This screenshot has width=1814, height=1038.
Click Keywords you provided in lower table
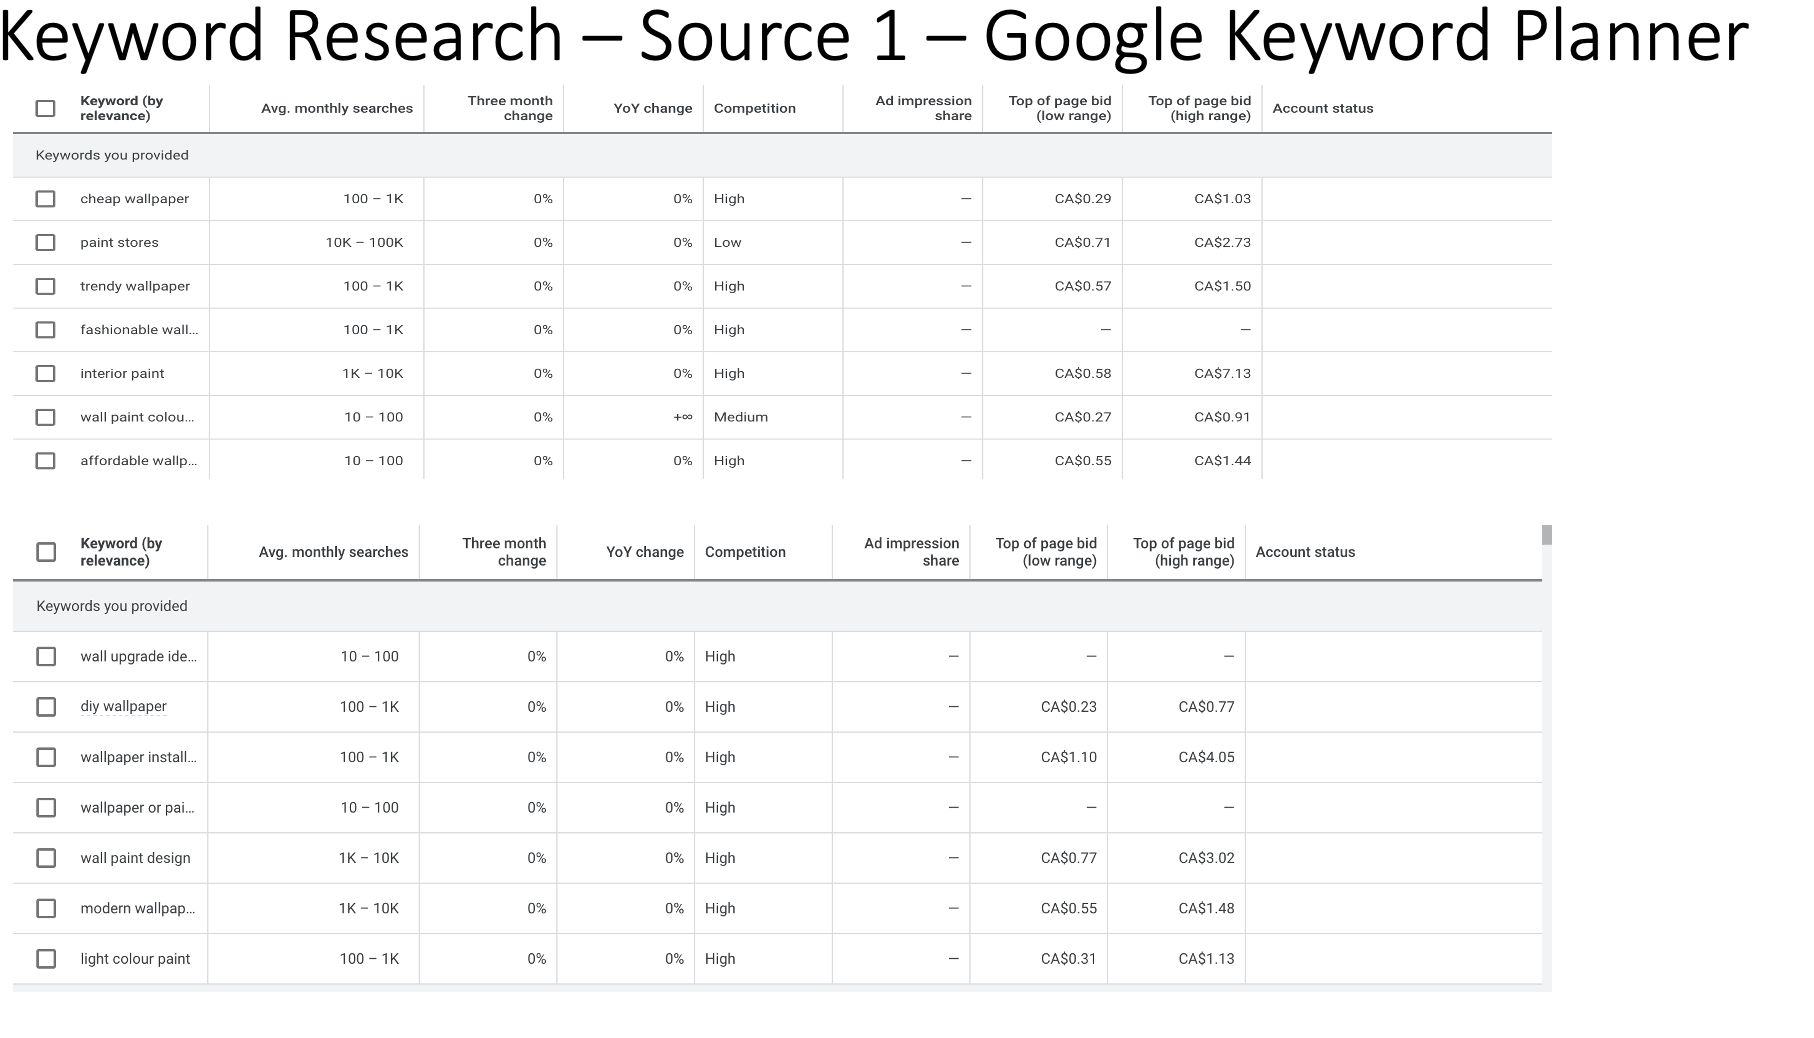112,606
